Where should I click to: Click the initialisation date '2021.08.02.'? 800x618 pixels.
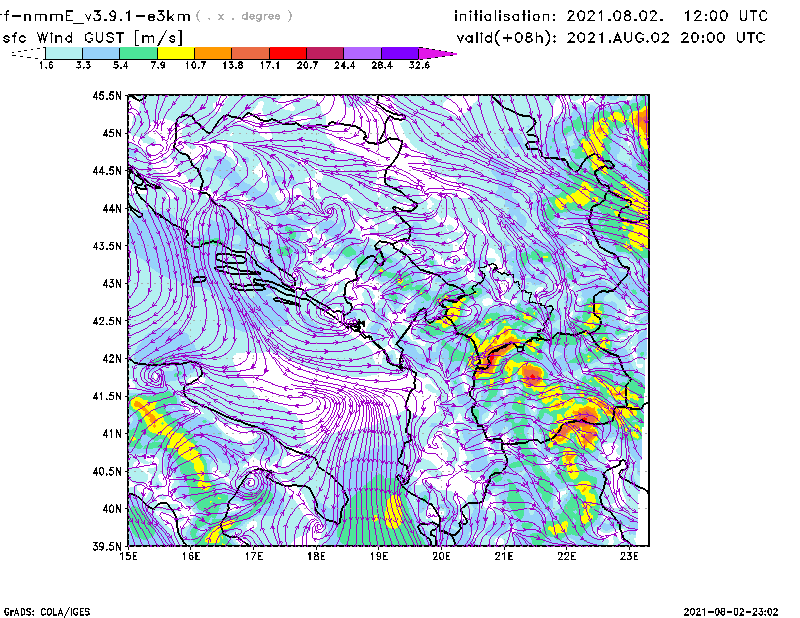615,16
